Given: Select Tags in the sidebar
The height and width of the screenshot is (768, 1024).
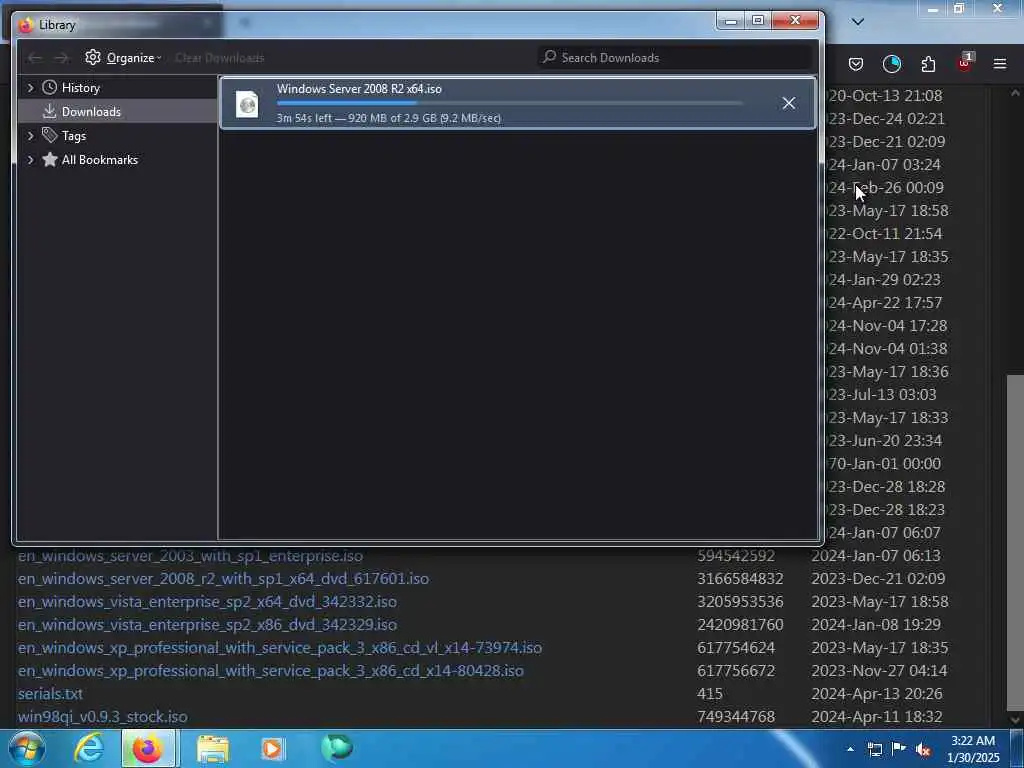Looking at the screenshot, I should click(x=74, y=136).
